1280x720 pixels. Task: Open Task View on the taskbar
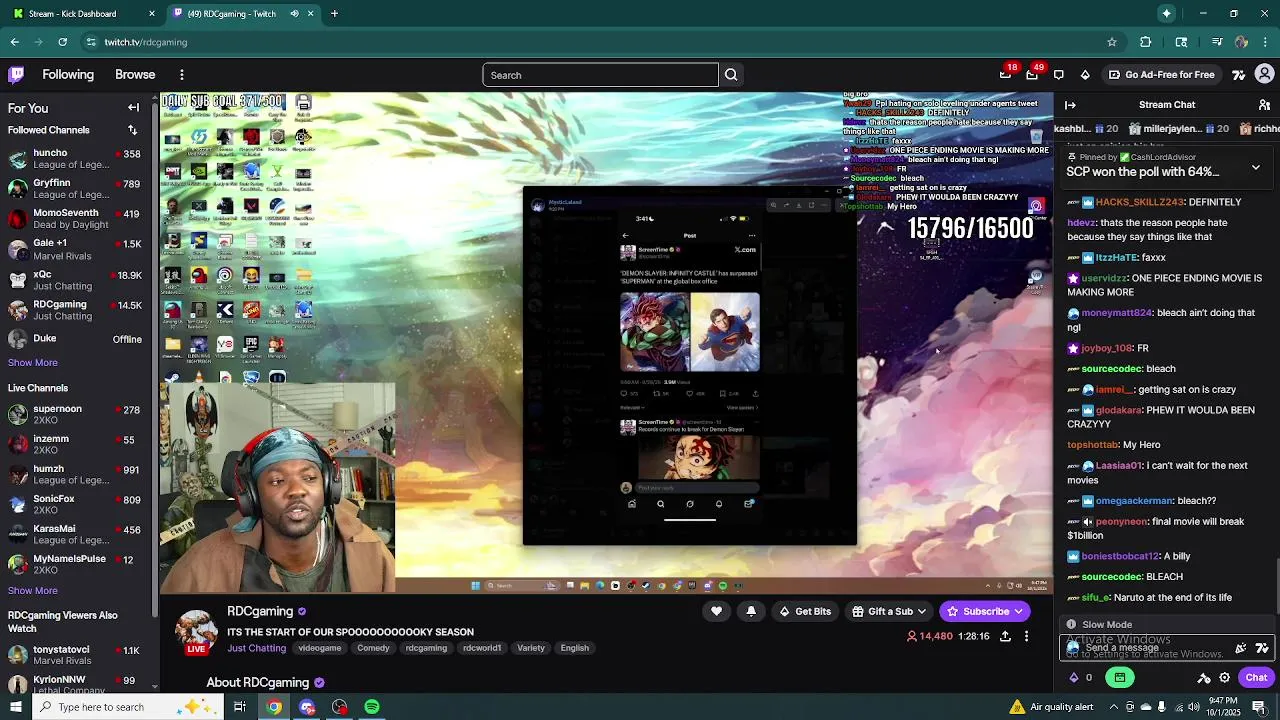(240, 707)
